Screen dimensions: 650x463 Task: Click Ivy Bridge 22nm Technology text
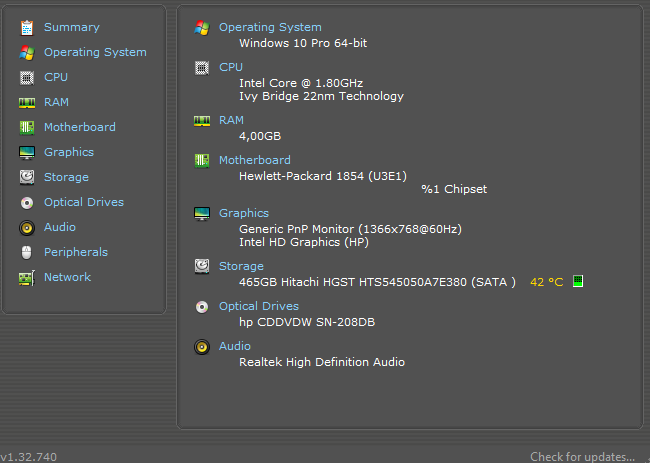(x=321, y=96)
